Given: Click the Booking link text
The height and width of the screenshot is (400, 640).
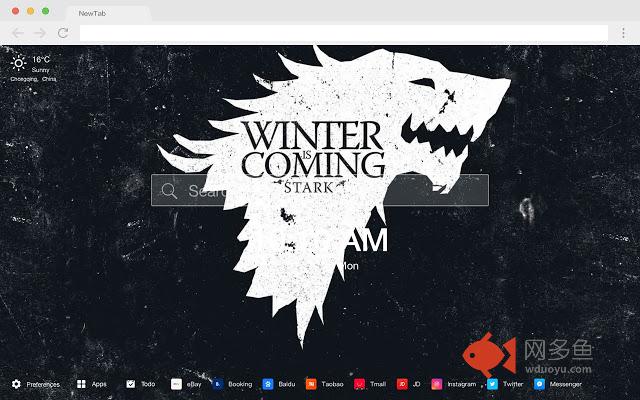Looking at the screenshot, I should pos(240,384).
